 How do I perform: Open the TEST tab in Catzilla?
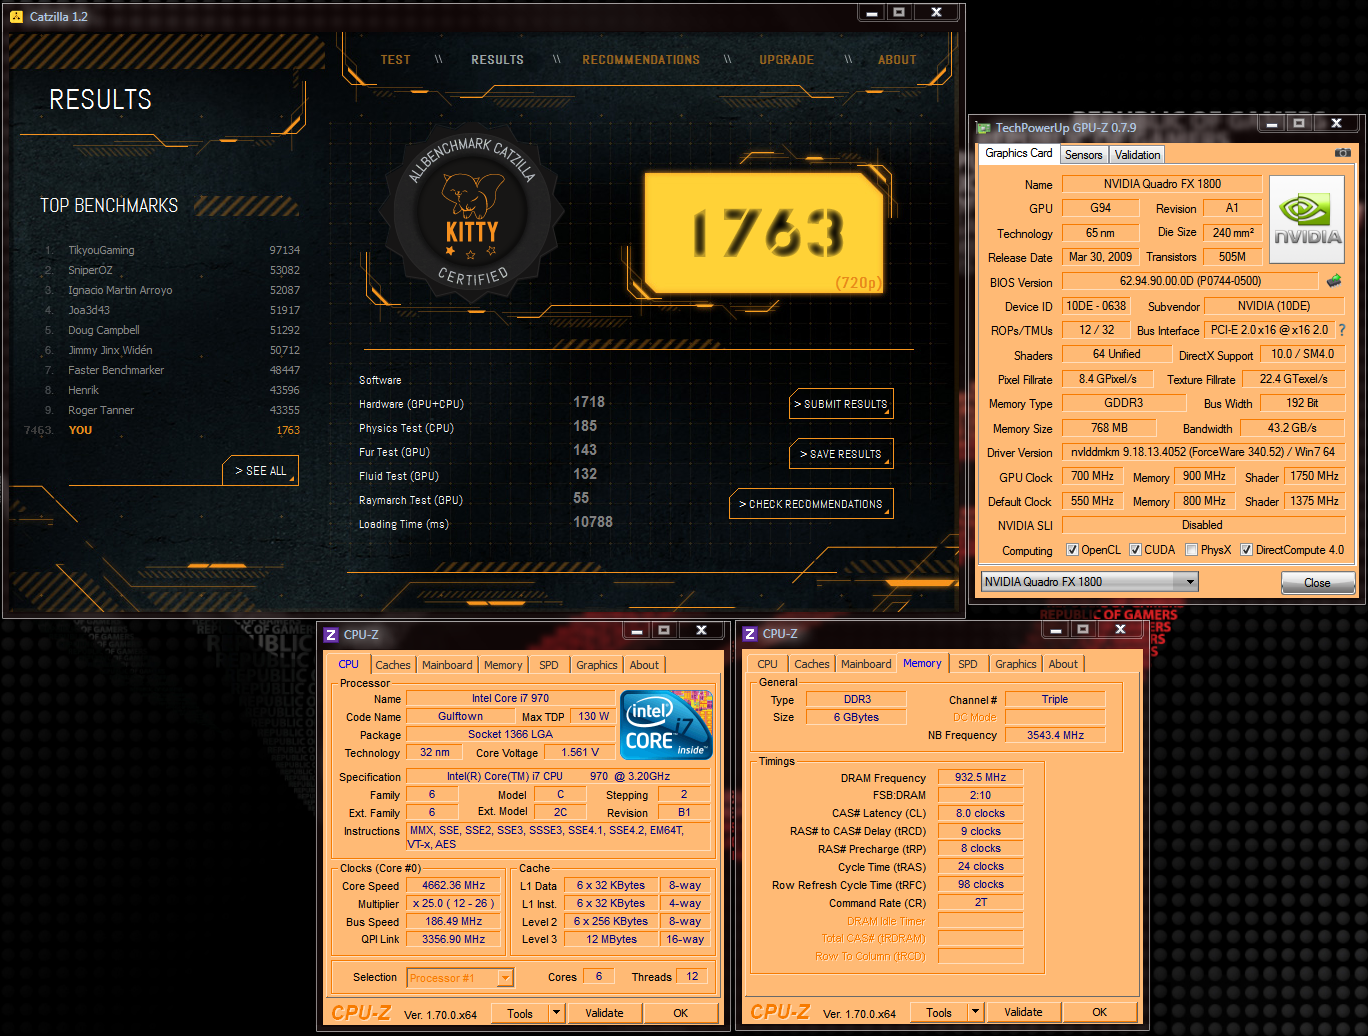(x=396, y=60)
